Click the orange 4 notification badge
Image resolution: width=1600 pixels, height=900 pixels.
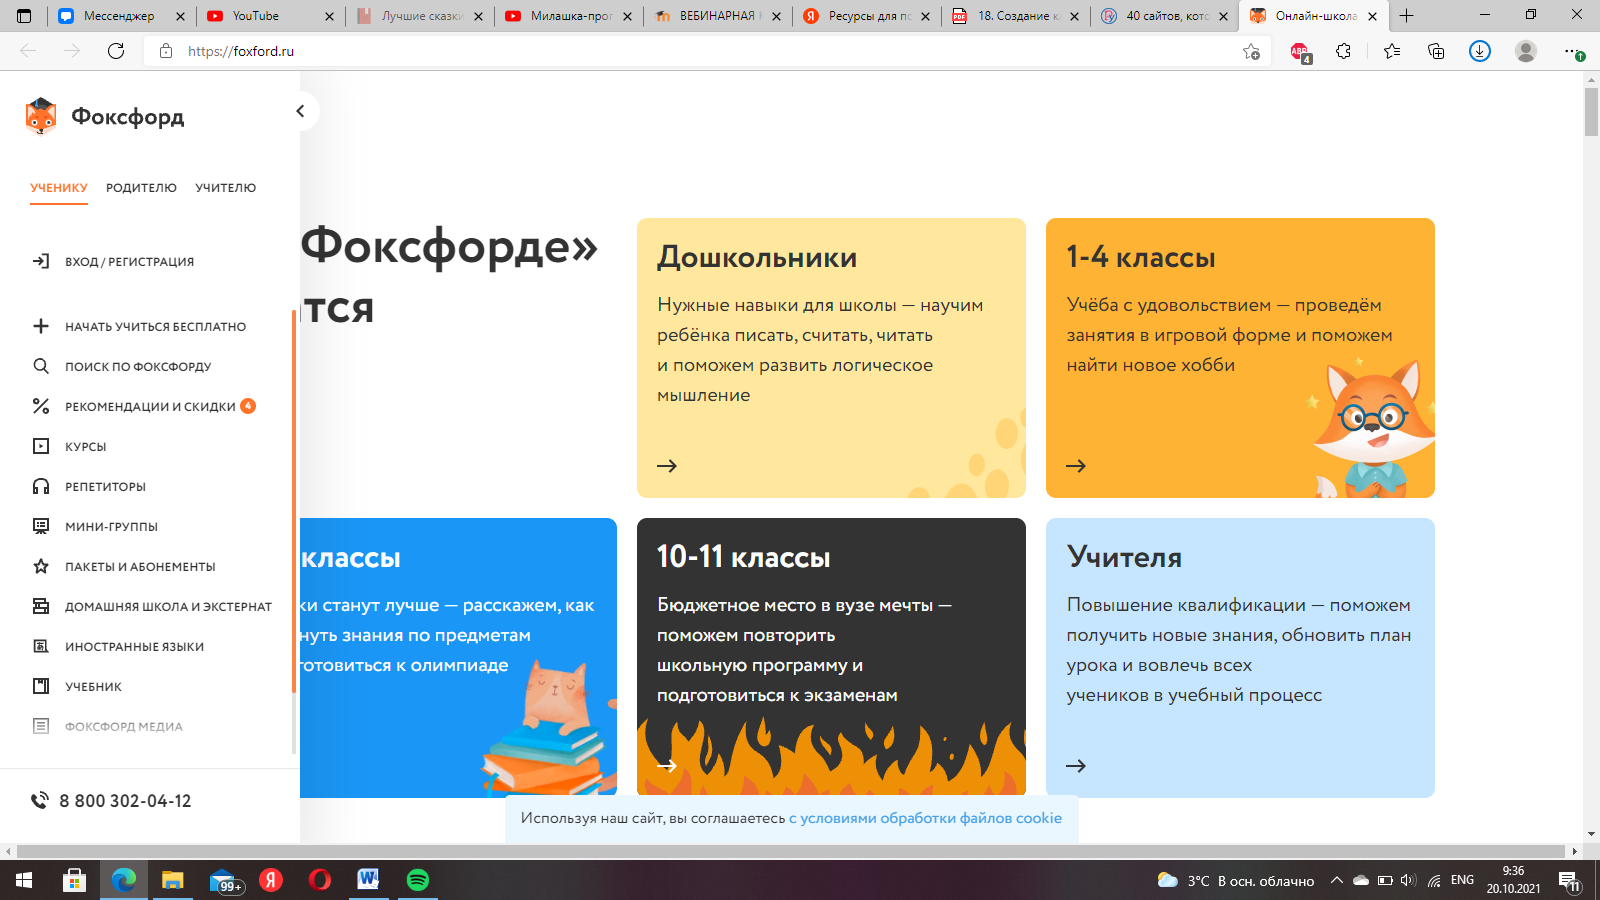click(x=248, y=406)
